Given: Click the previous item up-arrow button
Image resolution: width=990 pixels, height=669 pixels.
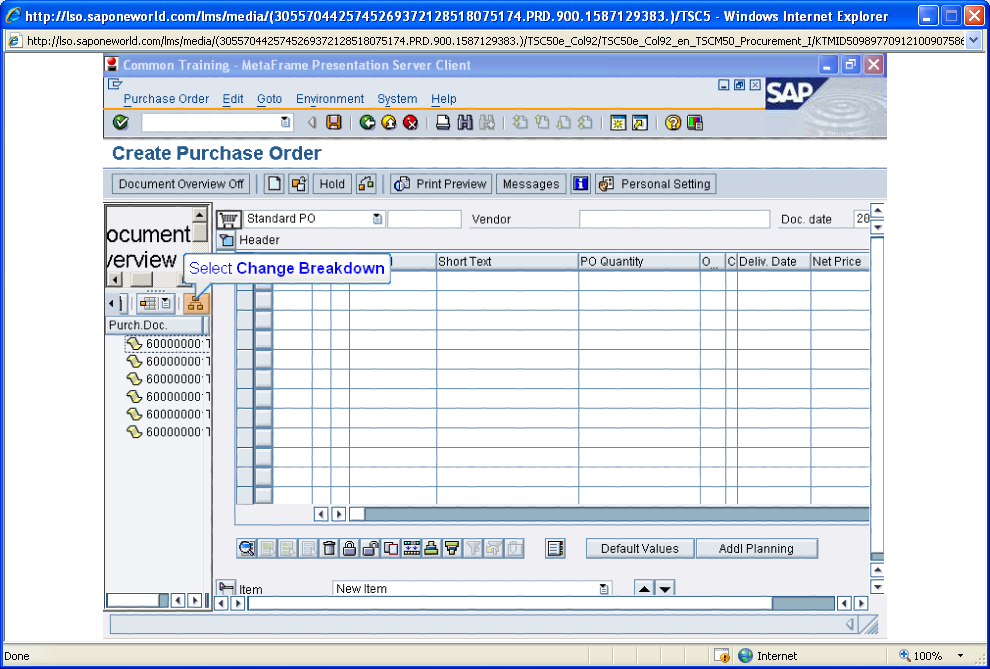Looking at the screenshot, I should [644, 589].
